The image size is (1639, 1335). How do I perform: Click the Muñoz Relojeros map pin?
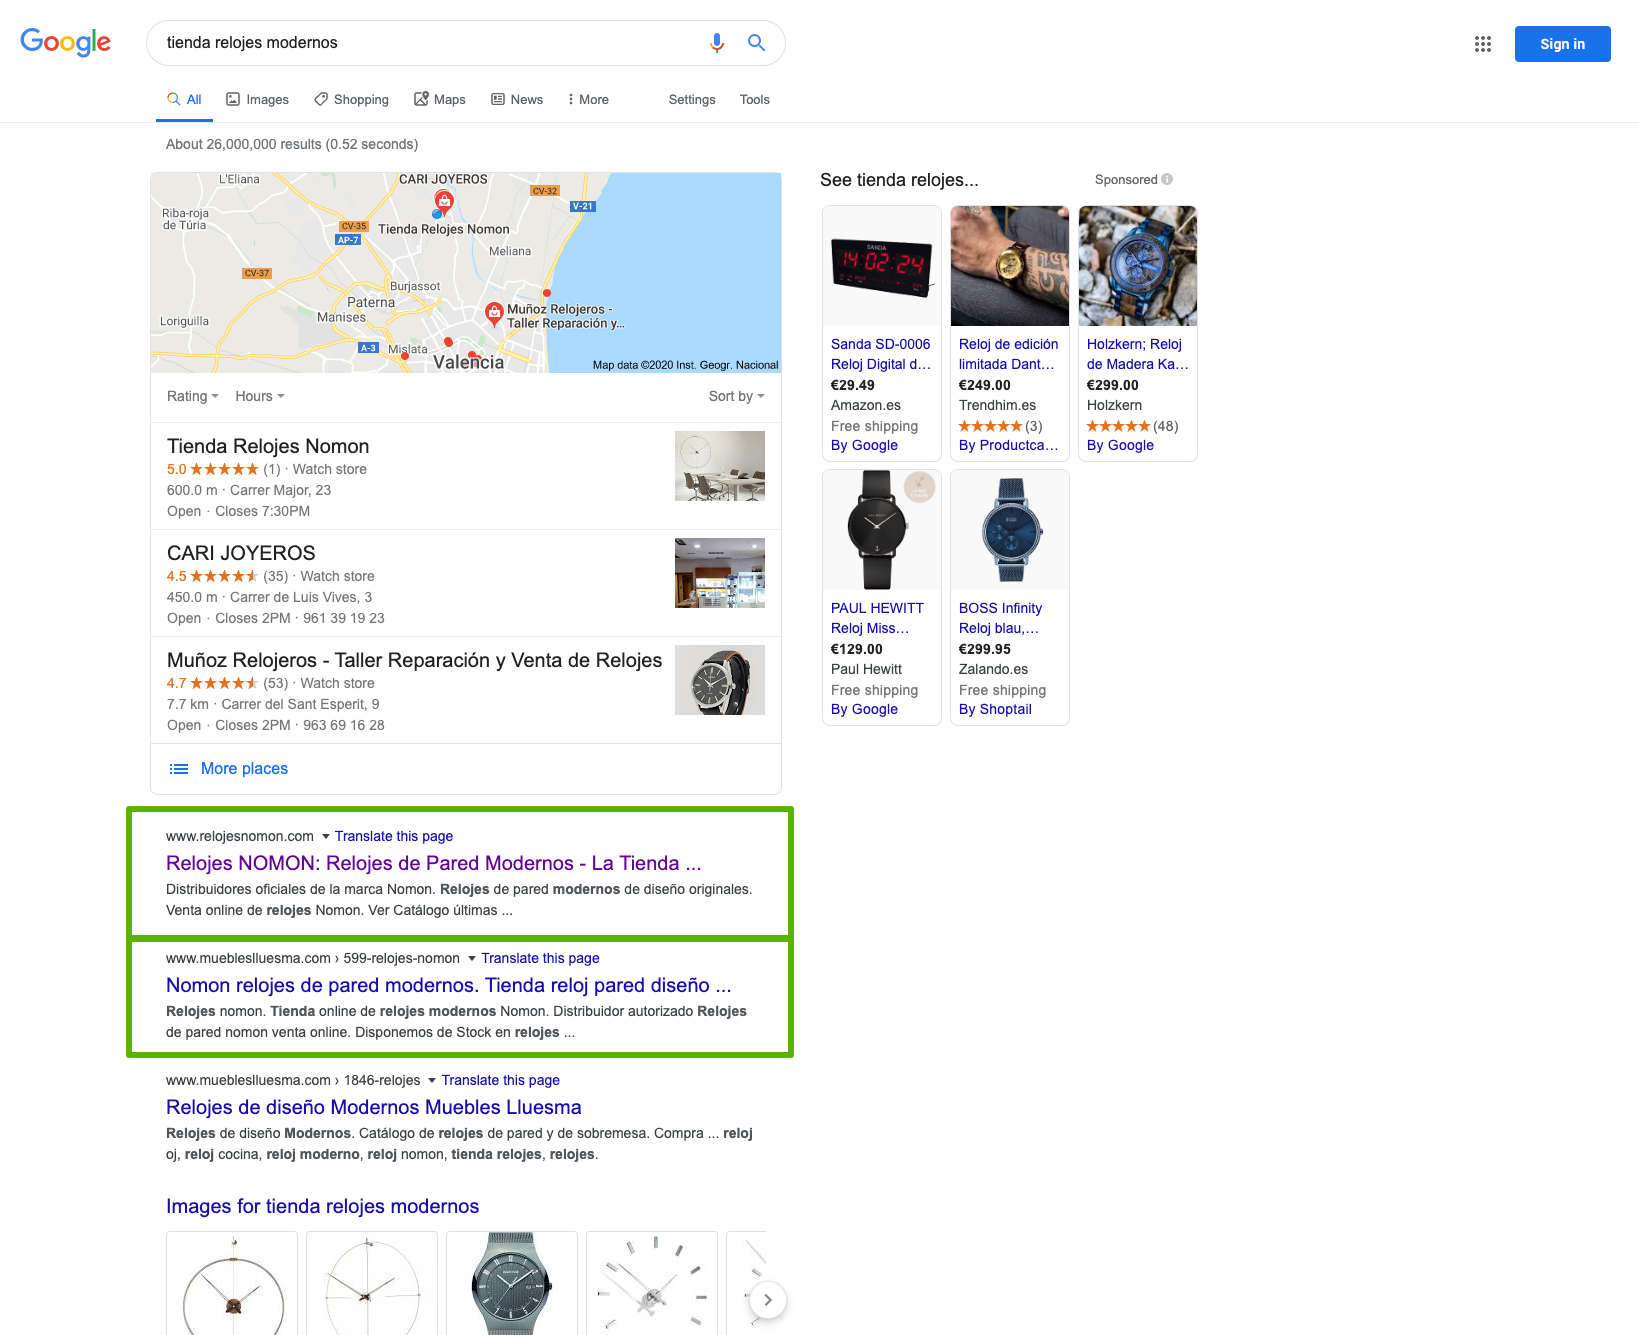coord(494,313)
